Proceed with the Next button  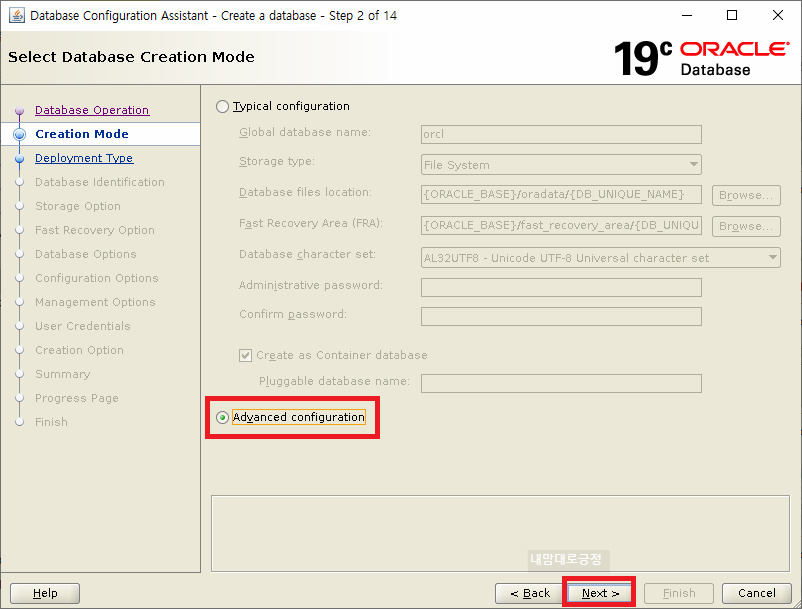click(x=599, y=593)
